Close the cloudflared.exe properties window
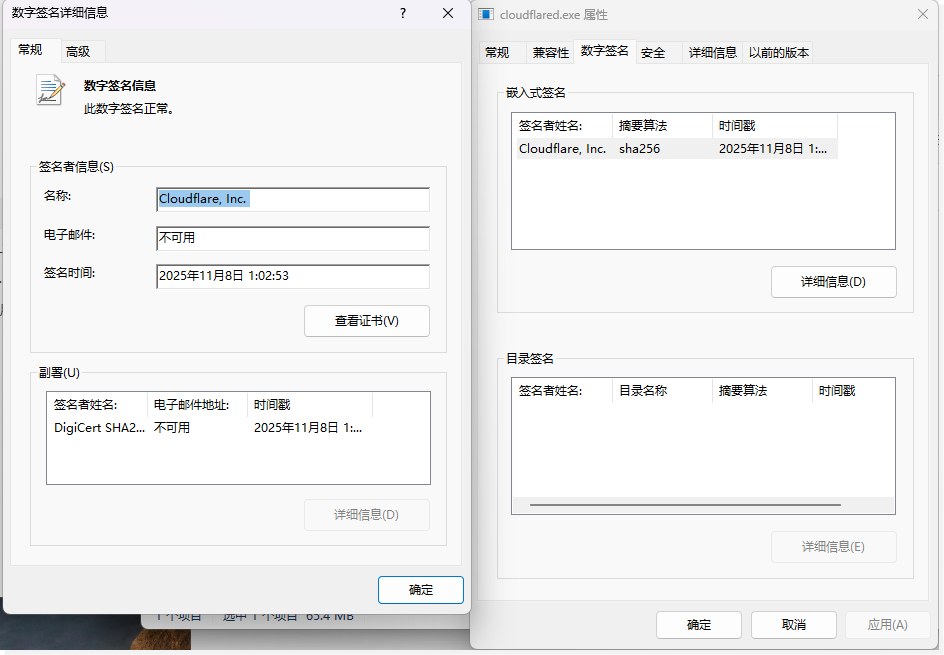 point(922,14)
